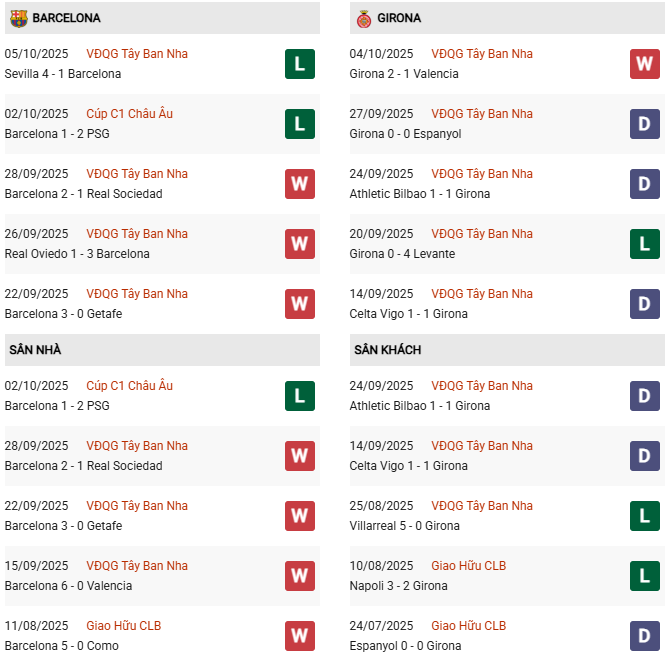The height and width of the screenshot is (658, 666).
Task: Click the loss badge for Napoli 3 - 2 Girona
Action: coord(644,576)
